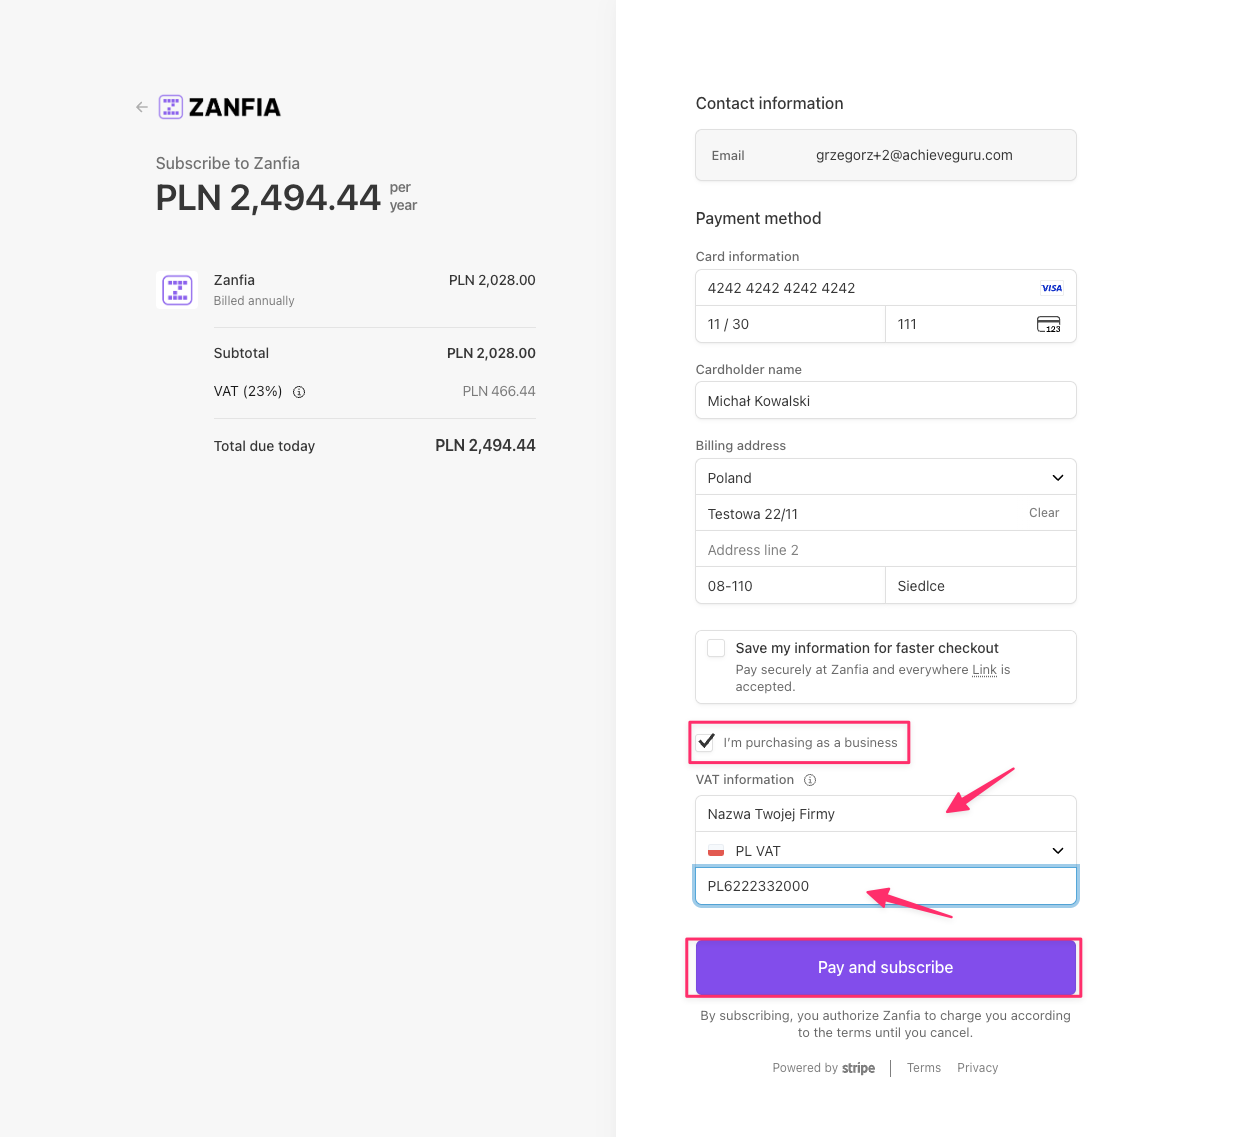Image resolution: width=1235 pixels, height=1137 pixels.
Task: Click the Visa card brand icon
Action: click(x=1051, y=288)
